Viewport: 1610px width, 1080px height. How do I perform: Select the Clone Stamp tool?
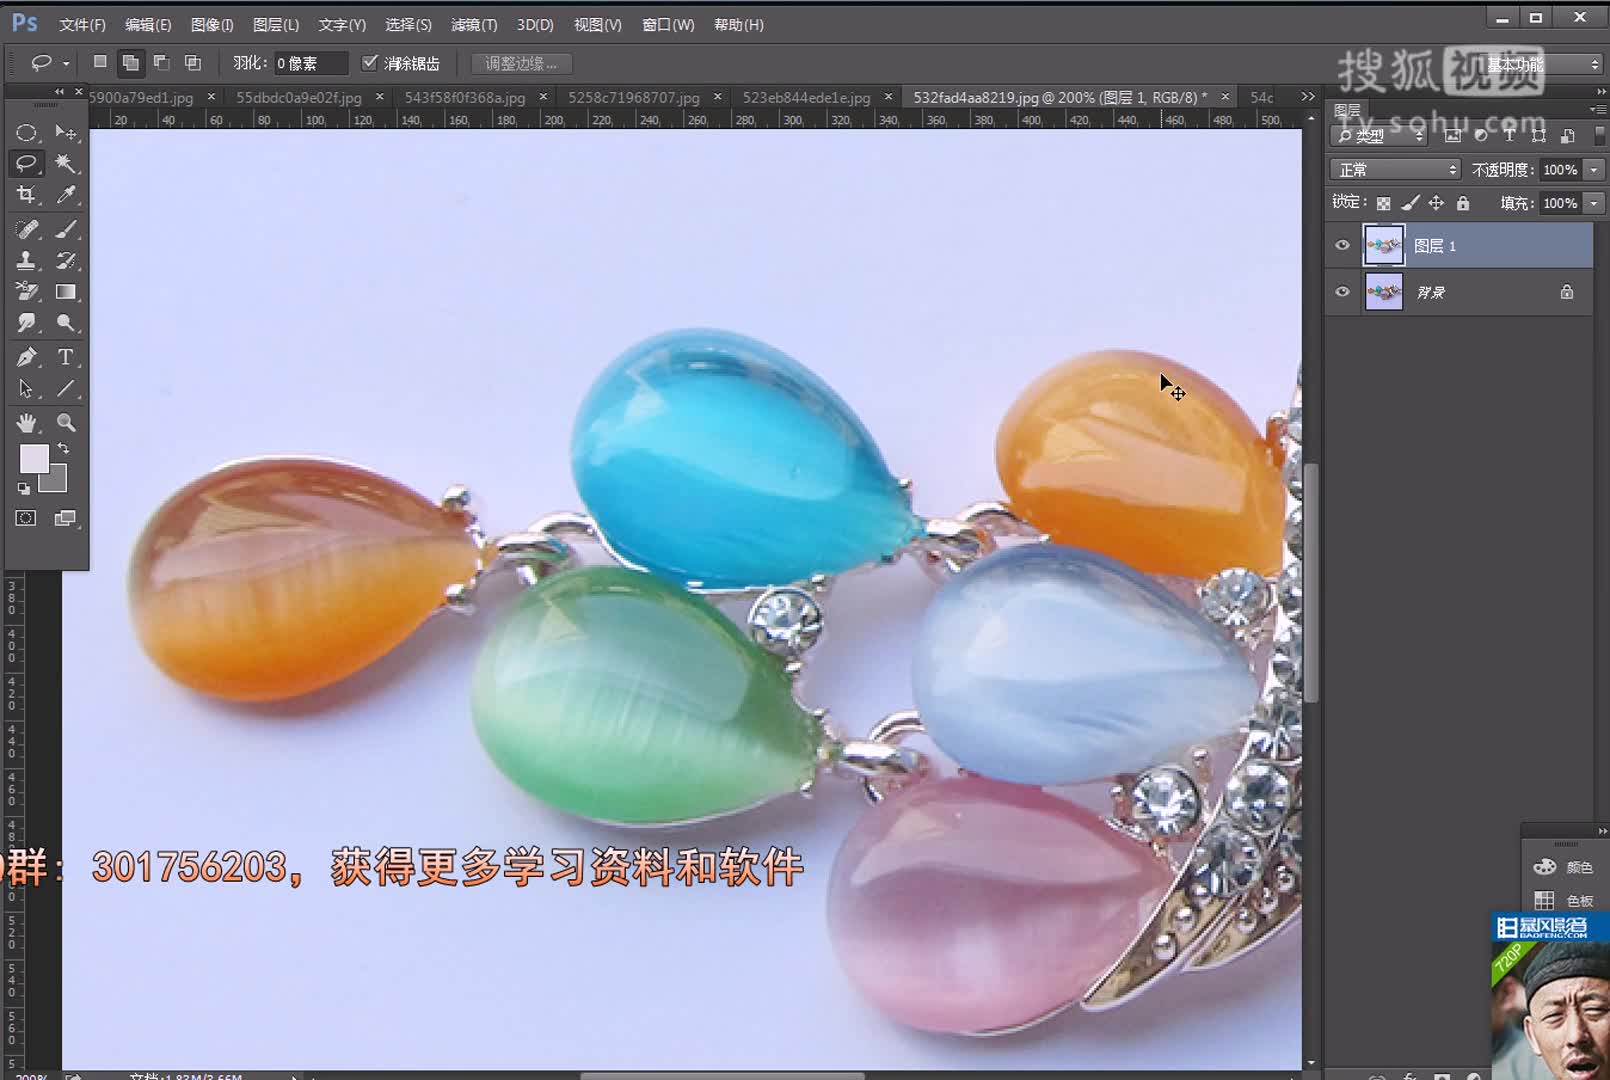pos(26,260)
